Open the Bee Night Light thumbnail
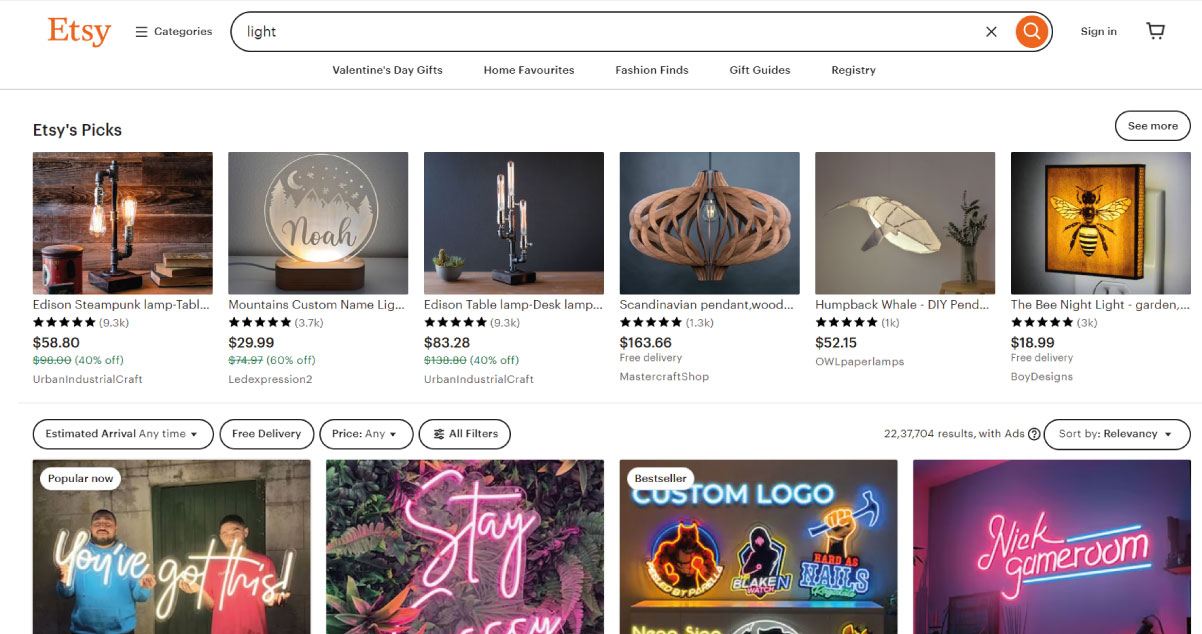 [x=1100, y=222]
